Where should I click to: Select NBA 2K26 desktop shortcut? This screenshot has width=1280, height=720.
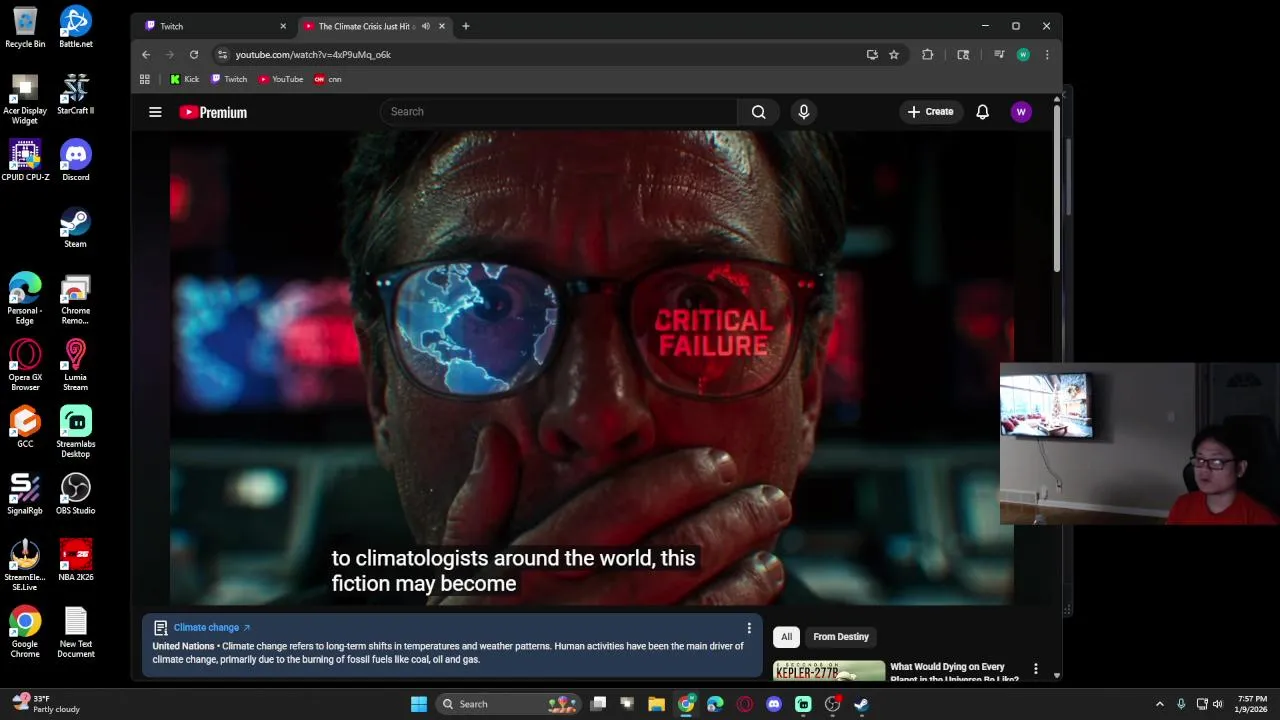tap(76, 561)
